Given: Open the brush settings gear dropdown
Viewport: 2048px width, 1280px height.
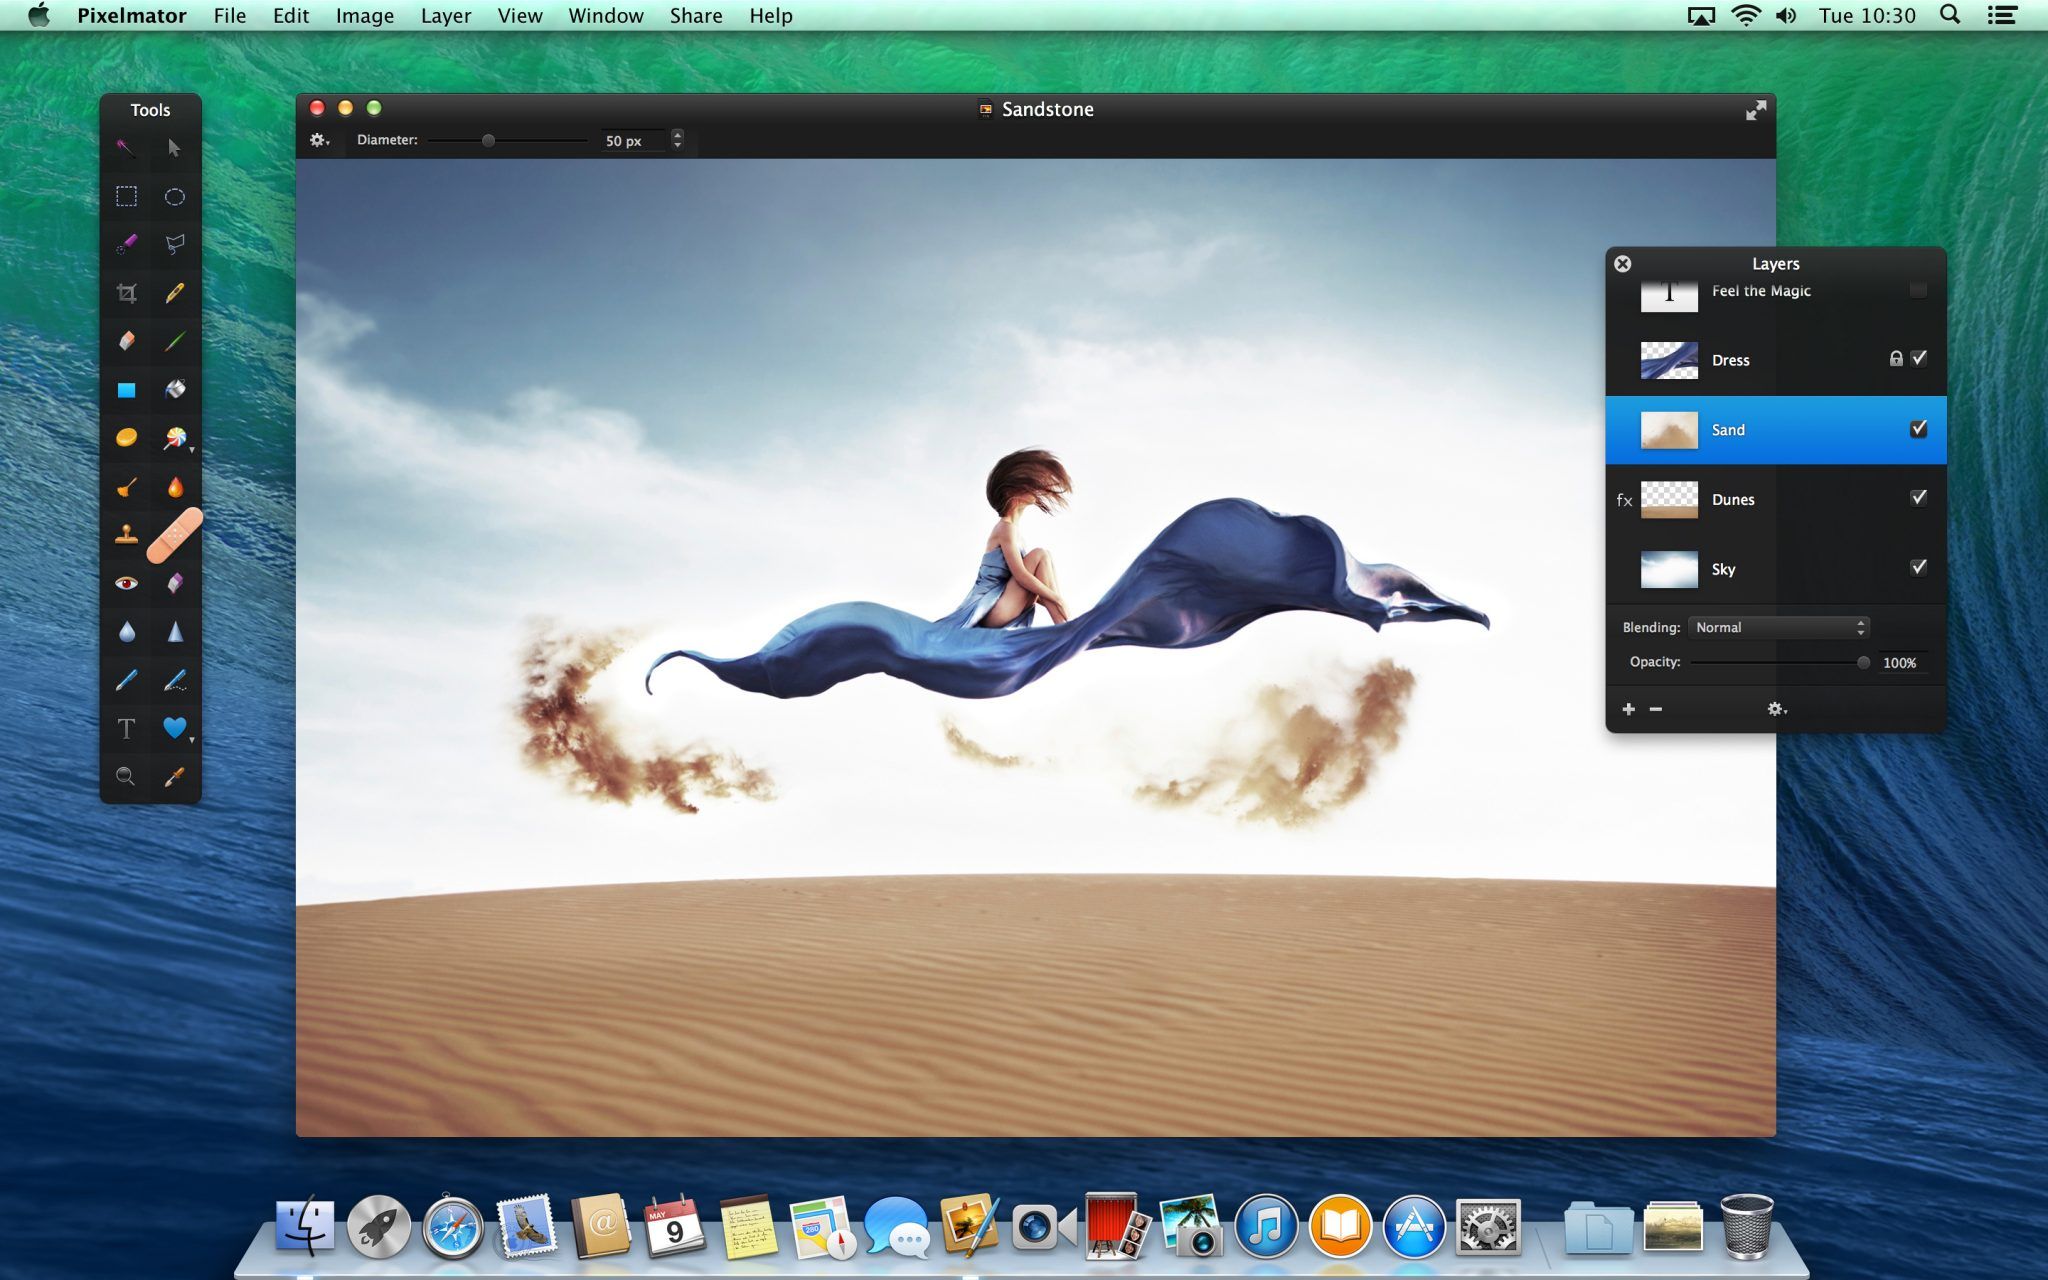Looking at the screenshot, I should pos(319,141).
